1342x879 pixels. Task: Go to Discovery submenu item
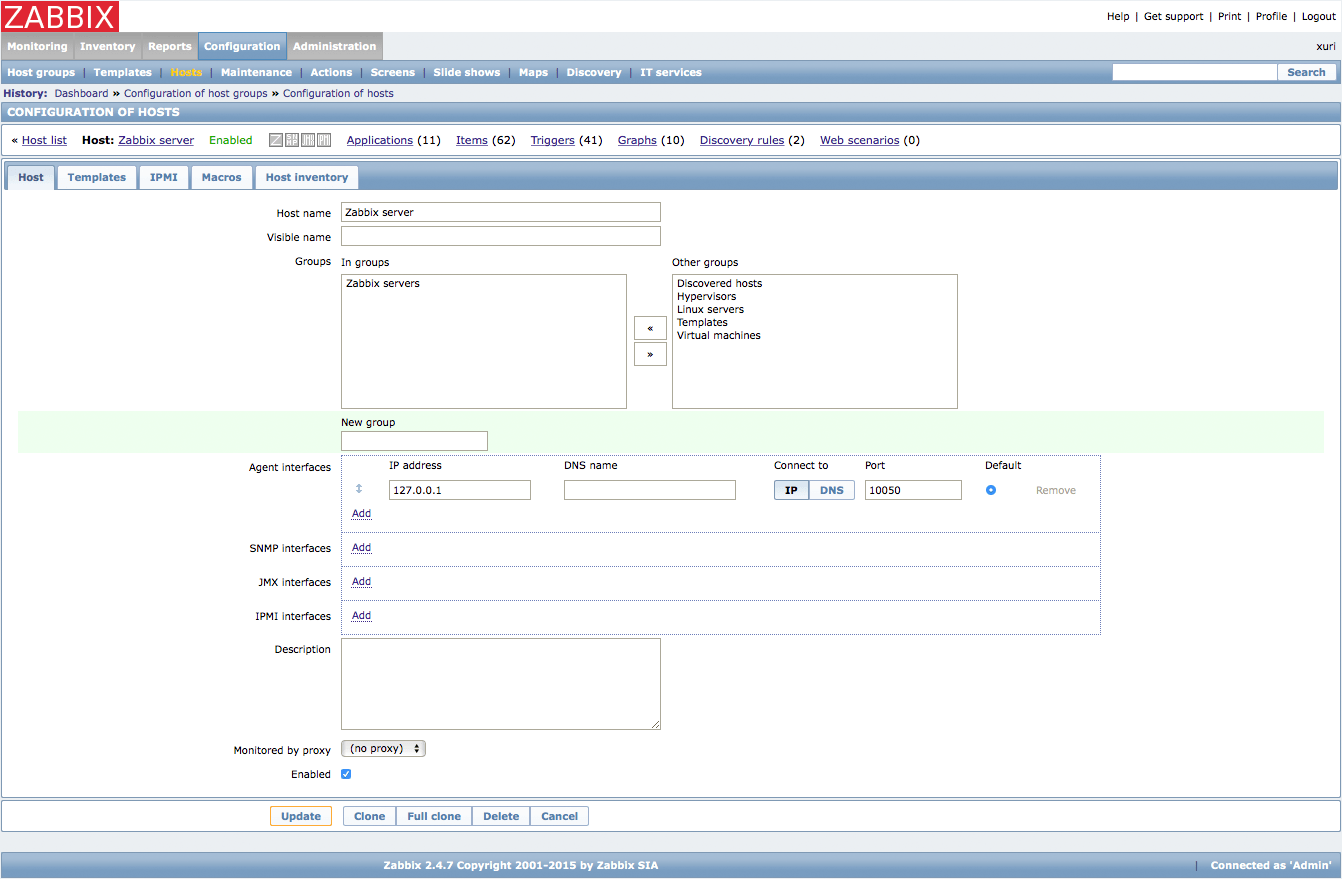[594, 72]
